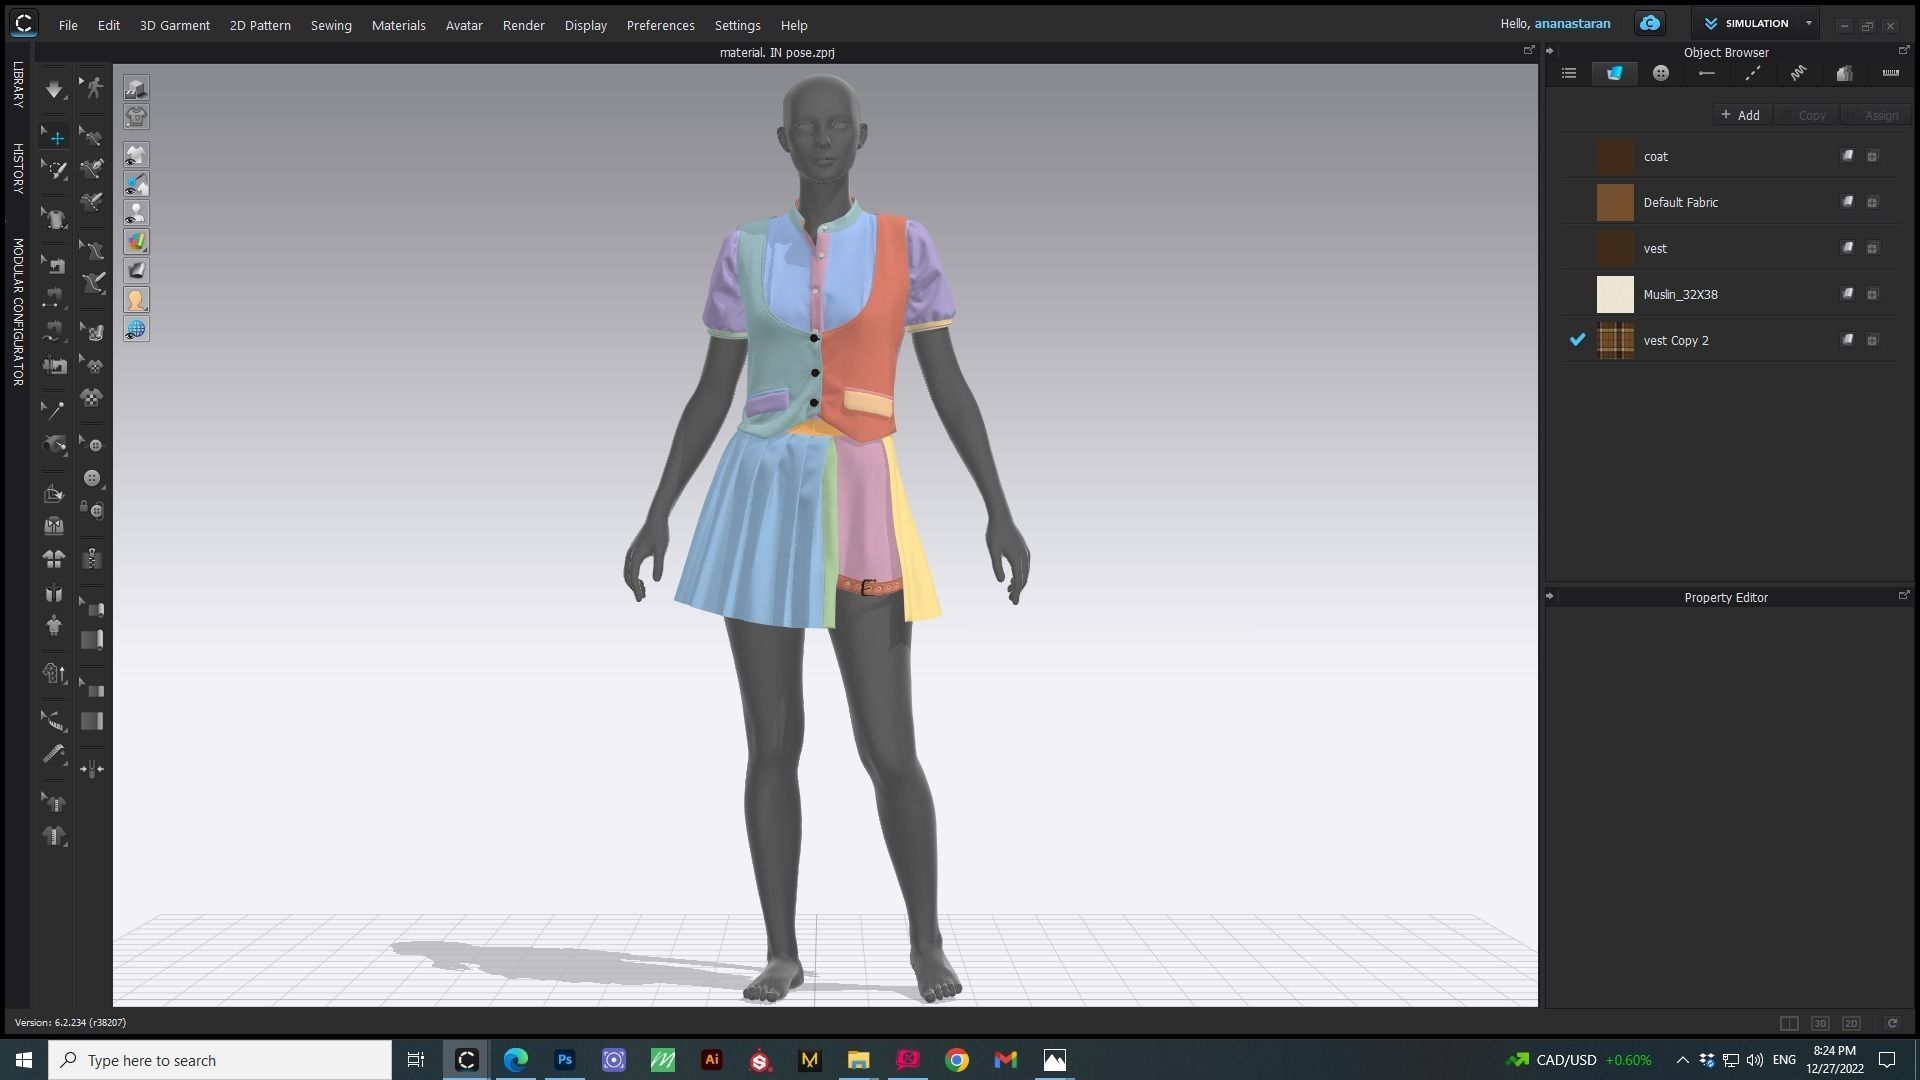The image size is (1920, 1080).
Task: Click the SIMULATION button
Action: (x=1755, y=23)
